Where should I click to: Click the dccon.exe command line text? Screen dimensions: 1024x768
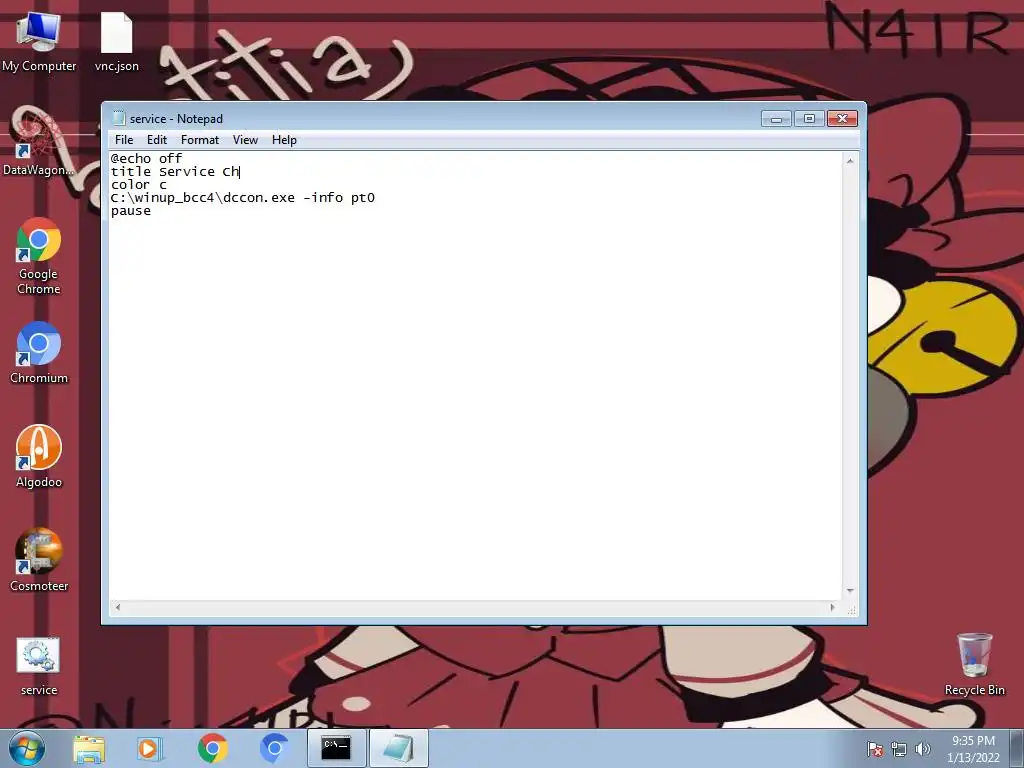point(242,198)
